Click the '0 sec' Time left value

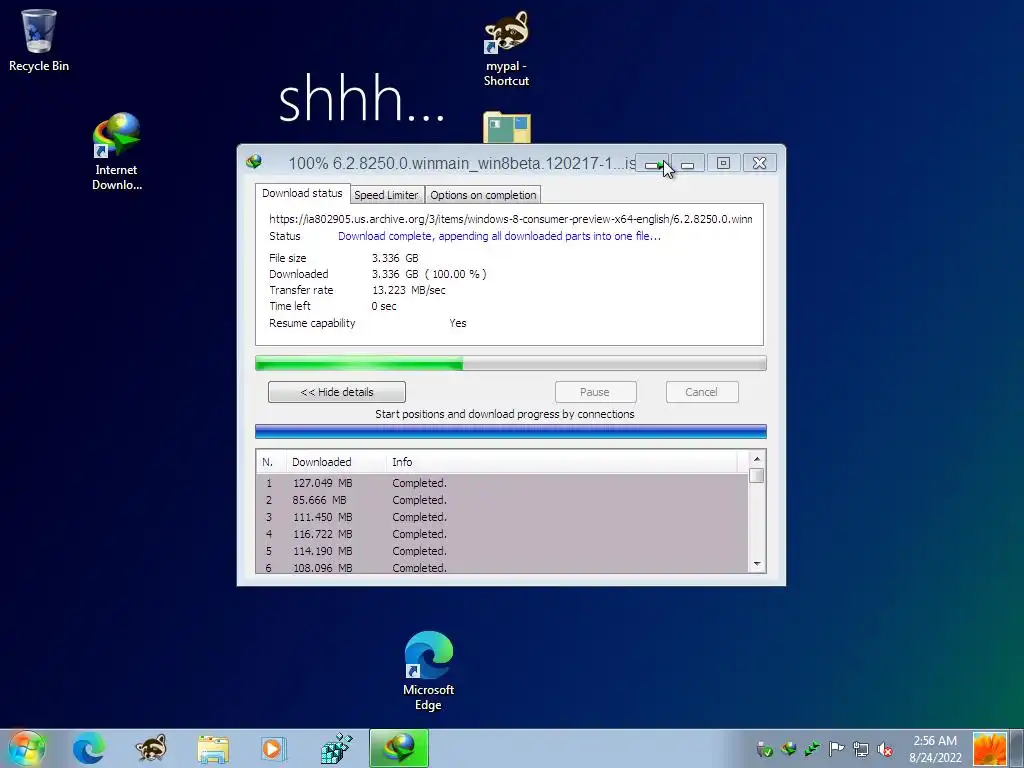click(x=384, y=306)
